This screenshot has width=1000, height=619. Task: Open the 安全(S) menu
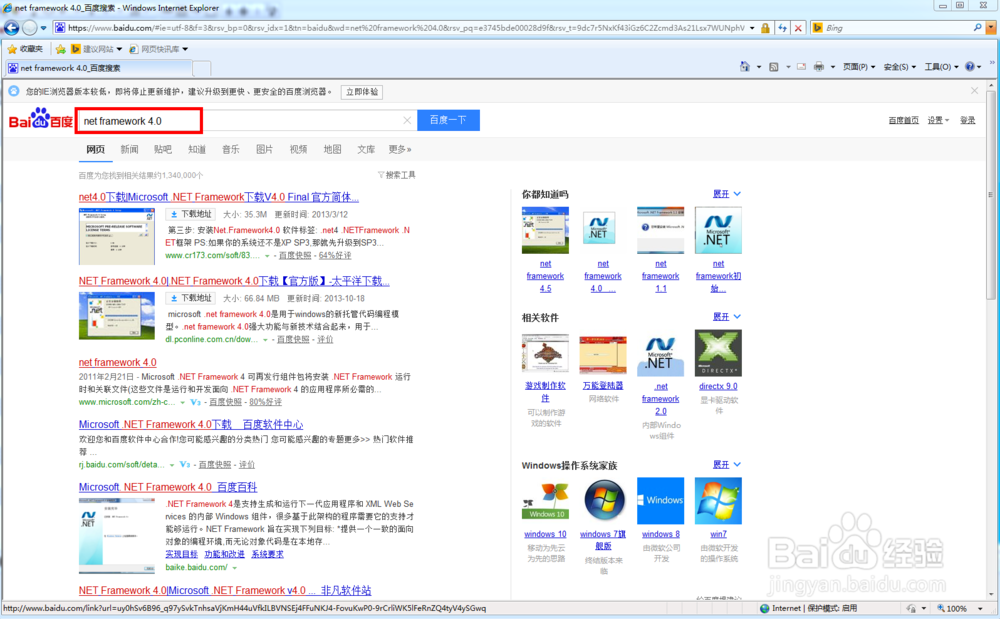(899, 67)
